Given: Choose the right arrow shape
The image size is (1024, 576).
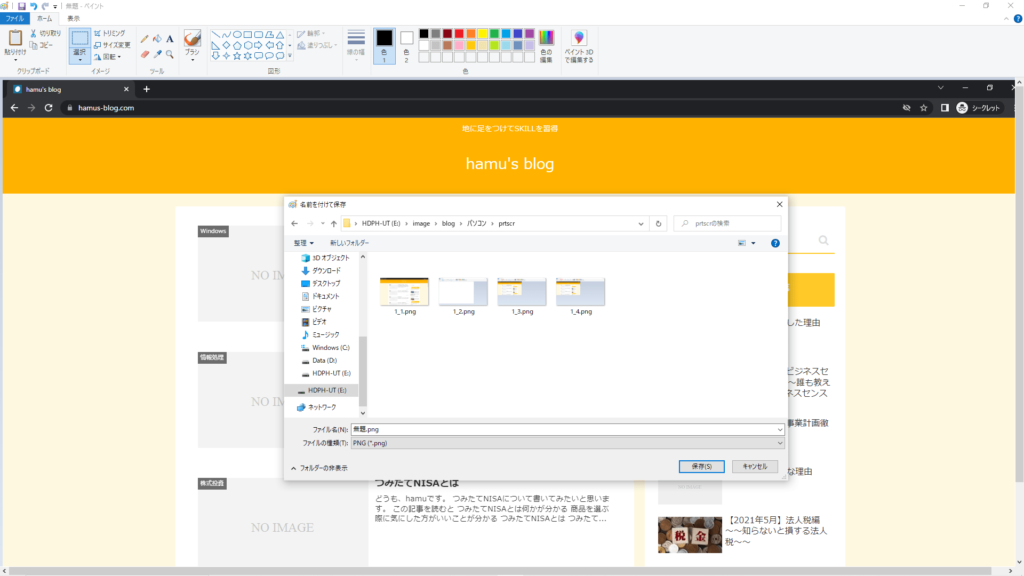Looking at the screenshot, I should click(x=259, y=45).
